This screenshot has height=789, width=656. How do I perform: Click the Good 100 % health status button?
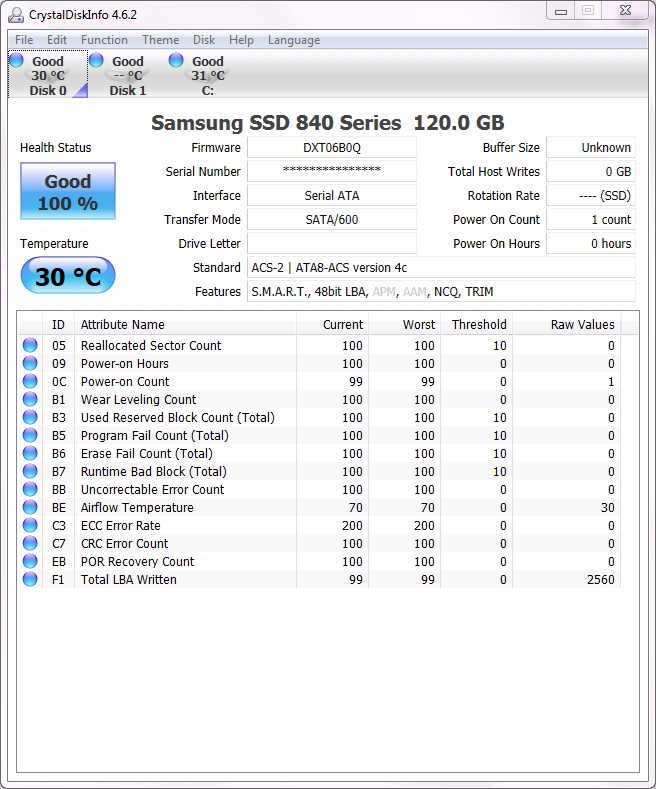point(68,191)
